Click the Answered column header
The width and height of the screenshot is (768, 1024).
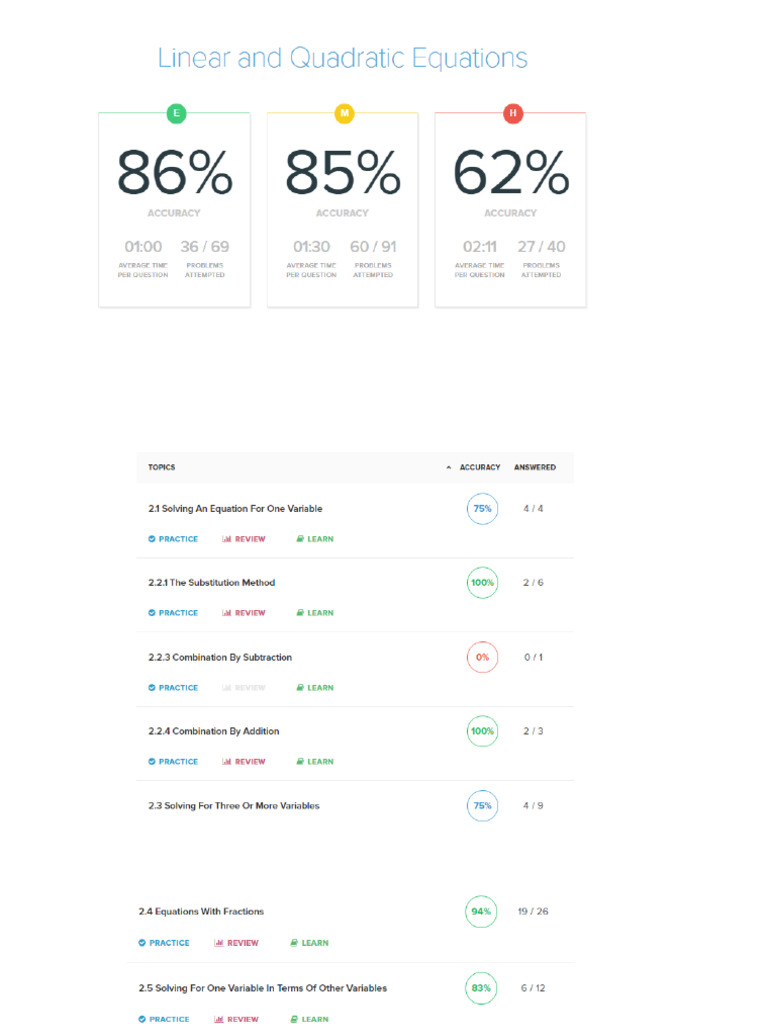point(535,467)
